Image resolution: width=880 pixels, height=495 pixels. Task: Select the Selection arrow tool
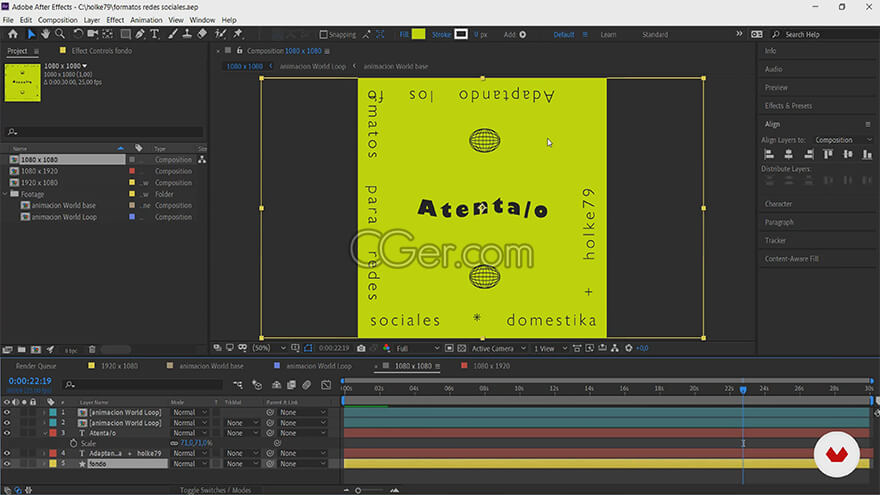[x=31, y=34]
